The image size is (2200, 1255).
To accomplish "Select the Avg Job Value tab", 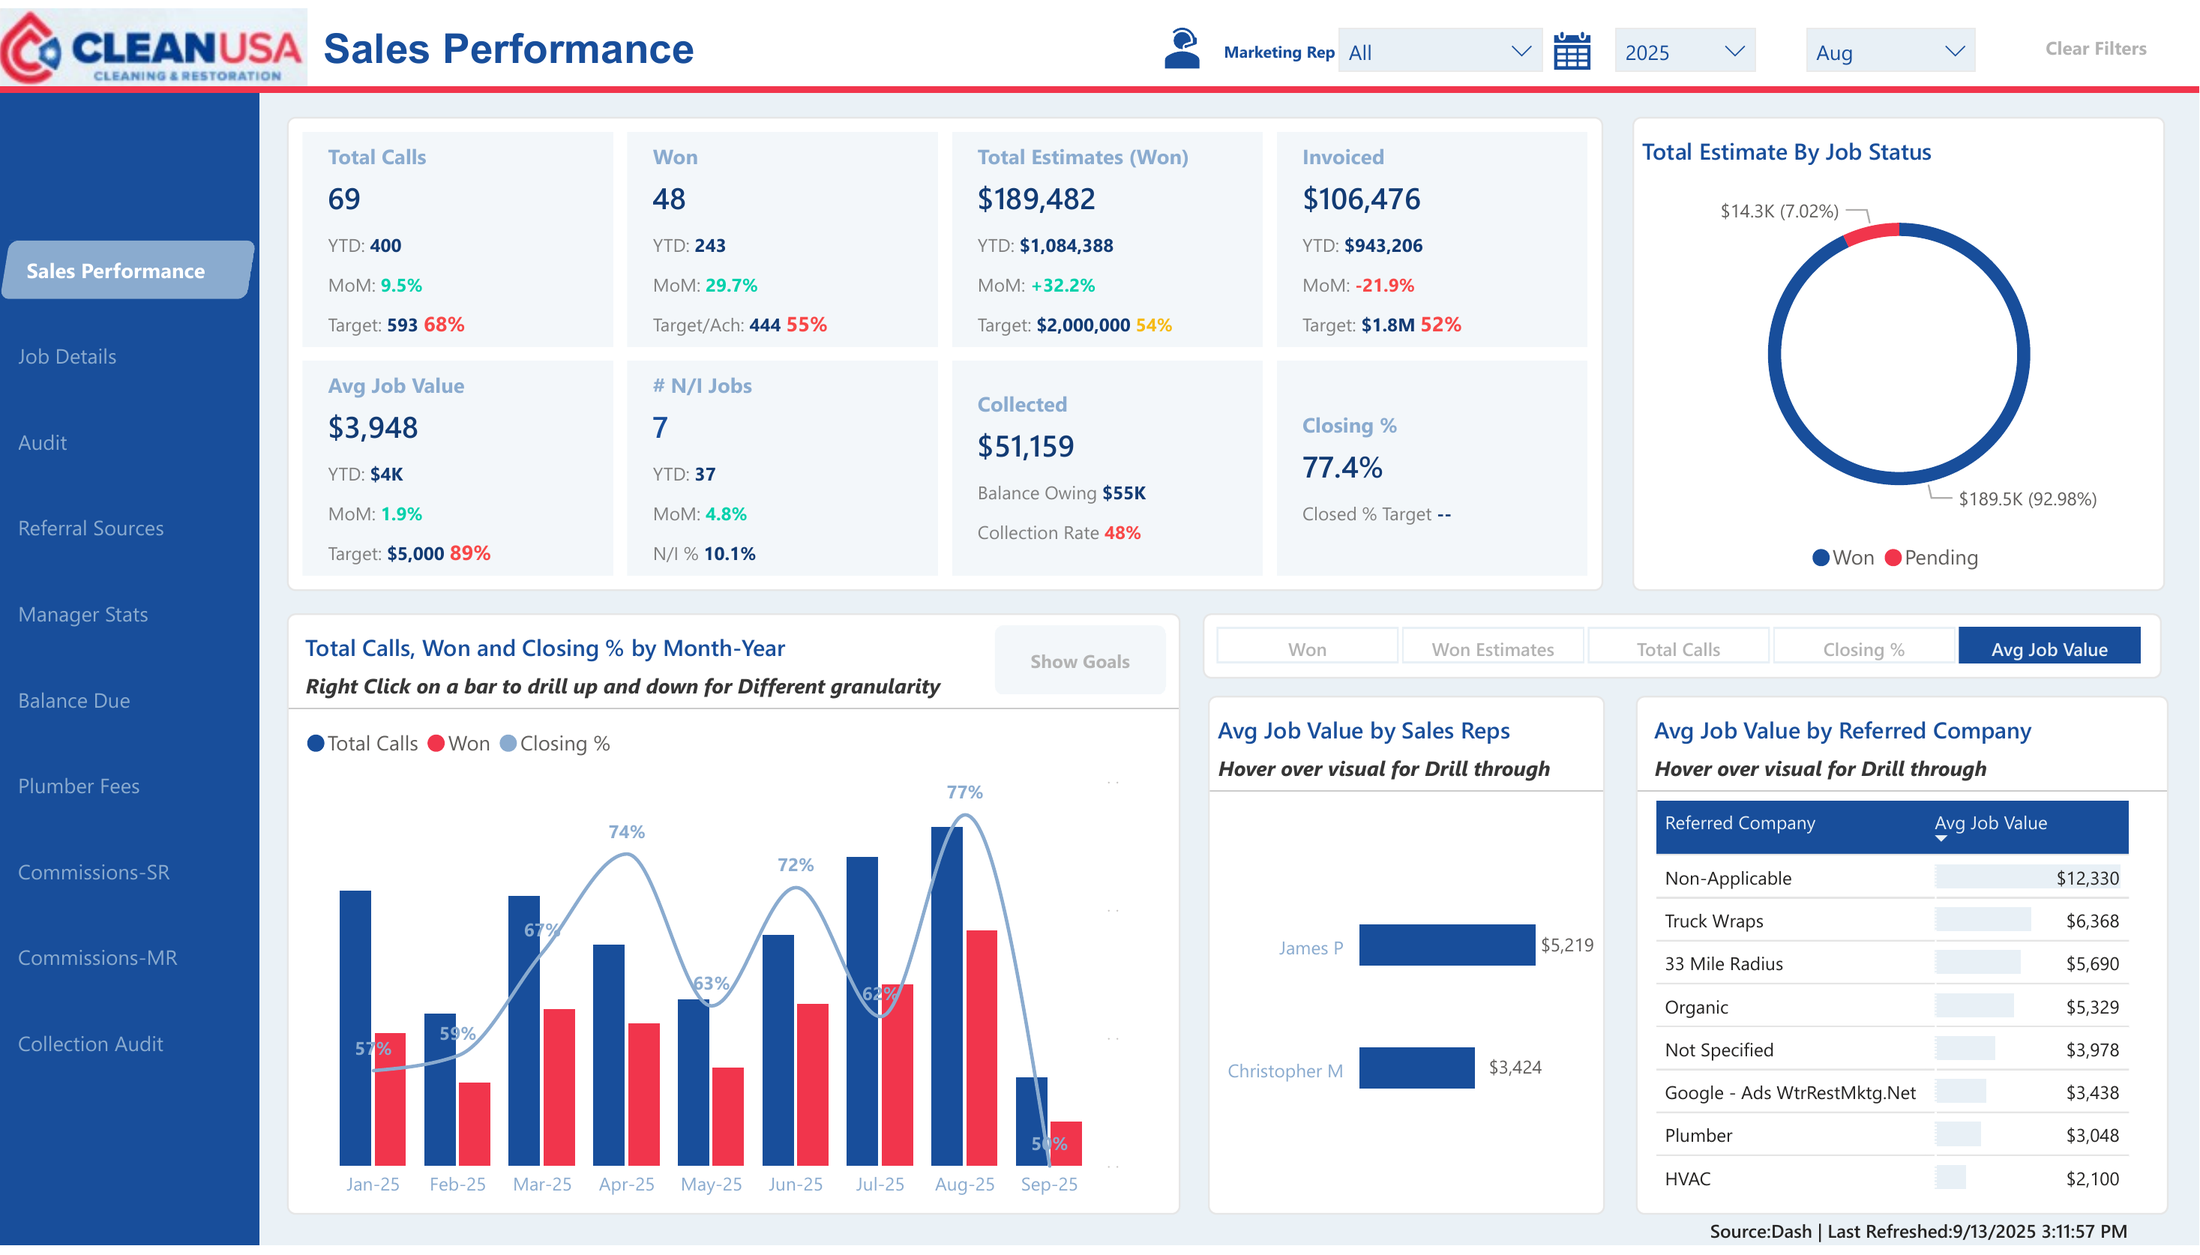I will coord(2049,648).
